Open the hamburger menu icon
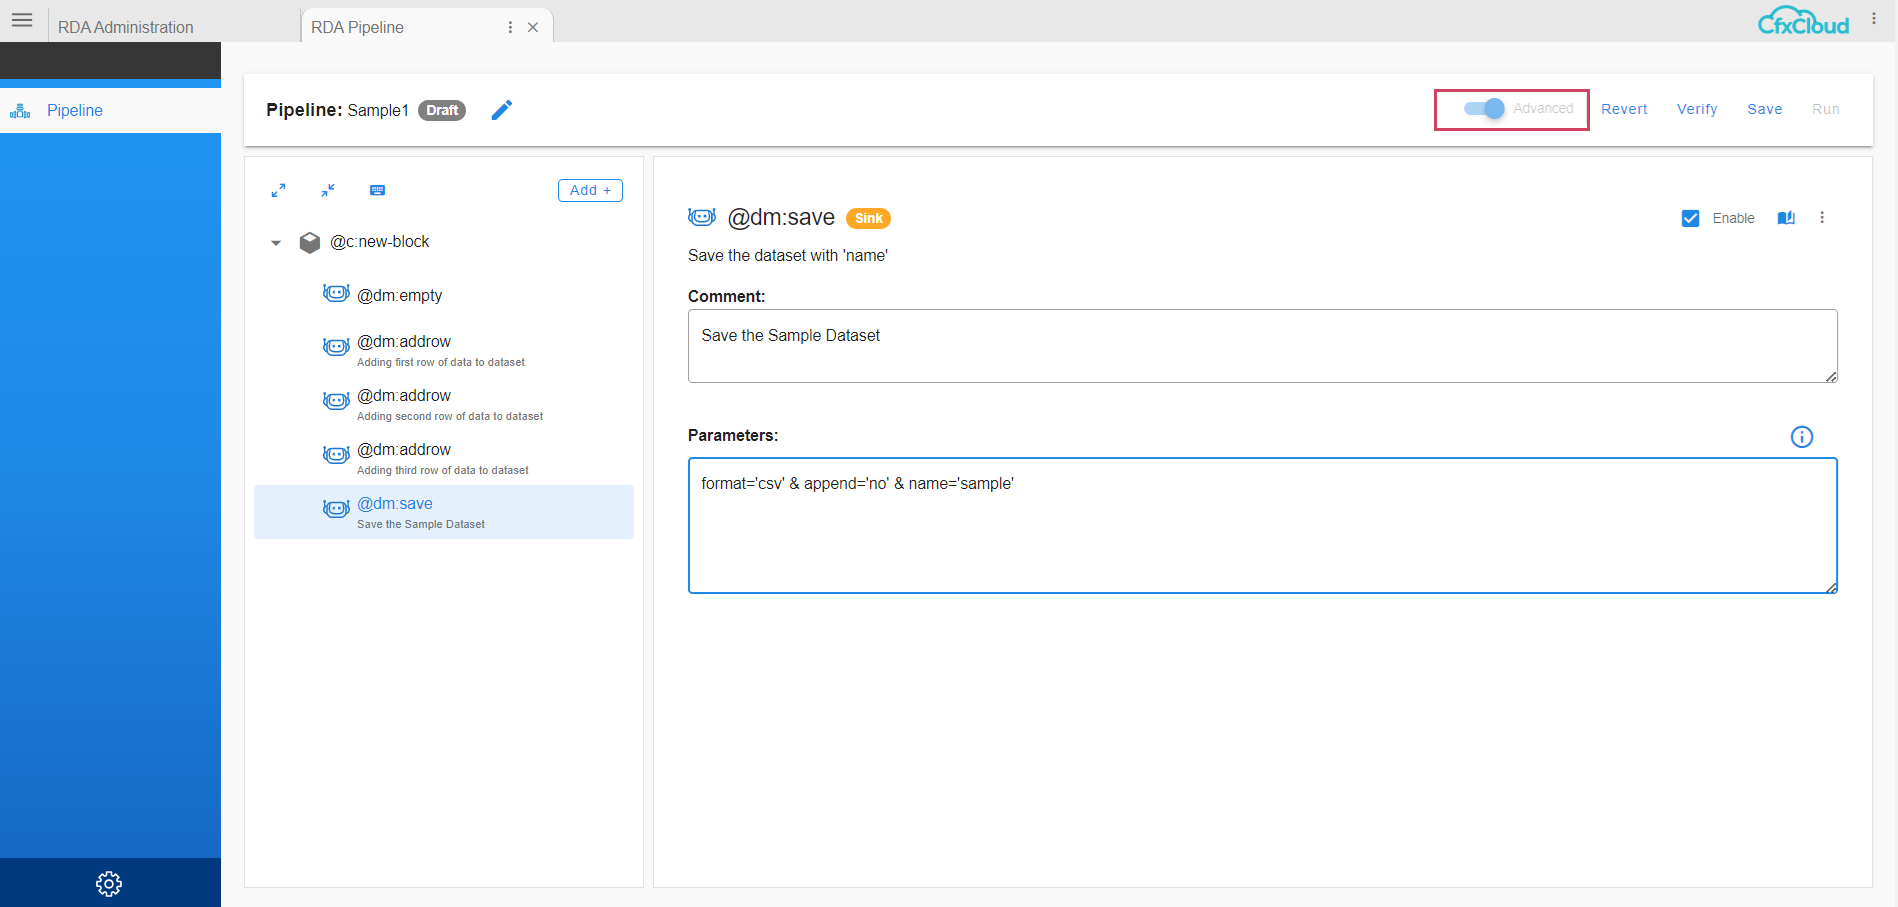 (22, 20)
